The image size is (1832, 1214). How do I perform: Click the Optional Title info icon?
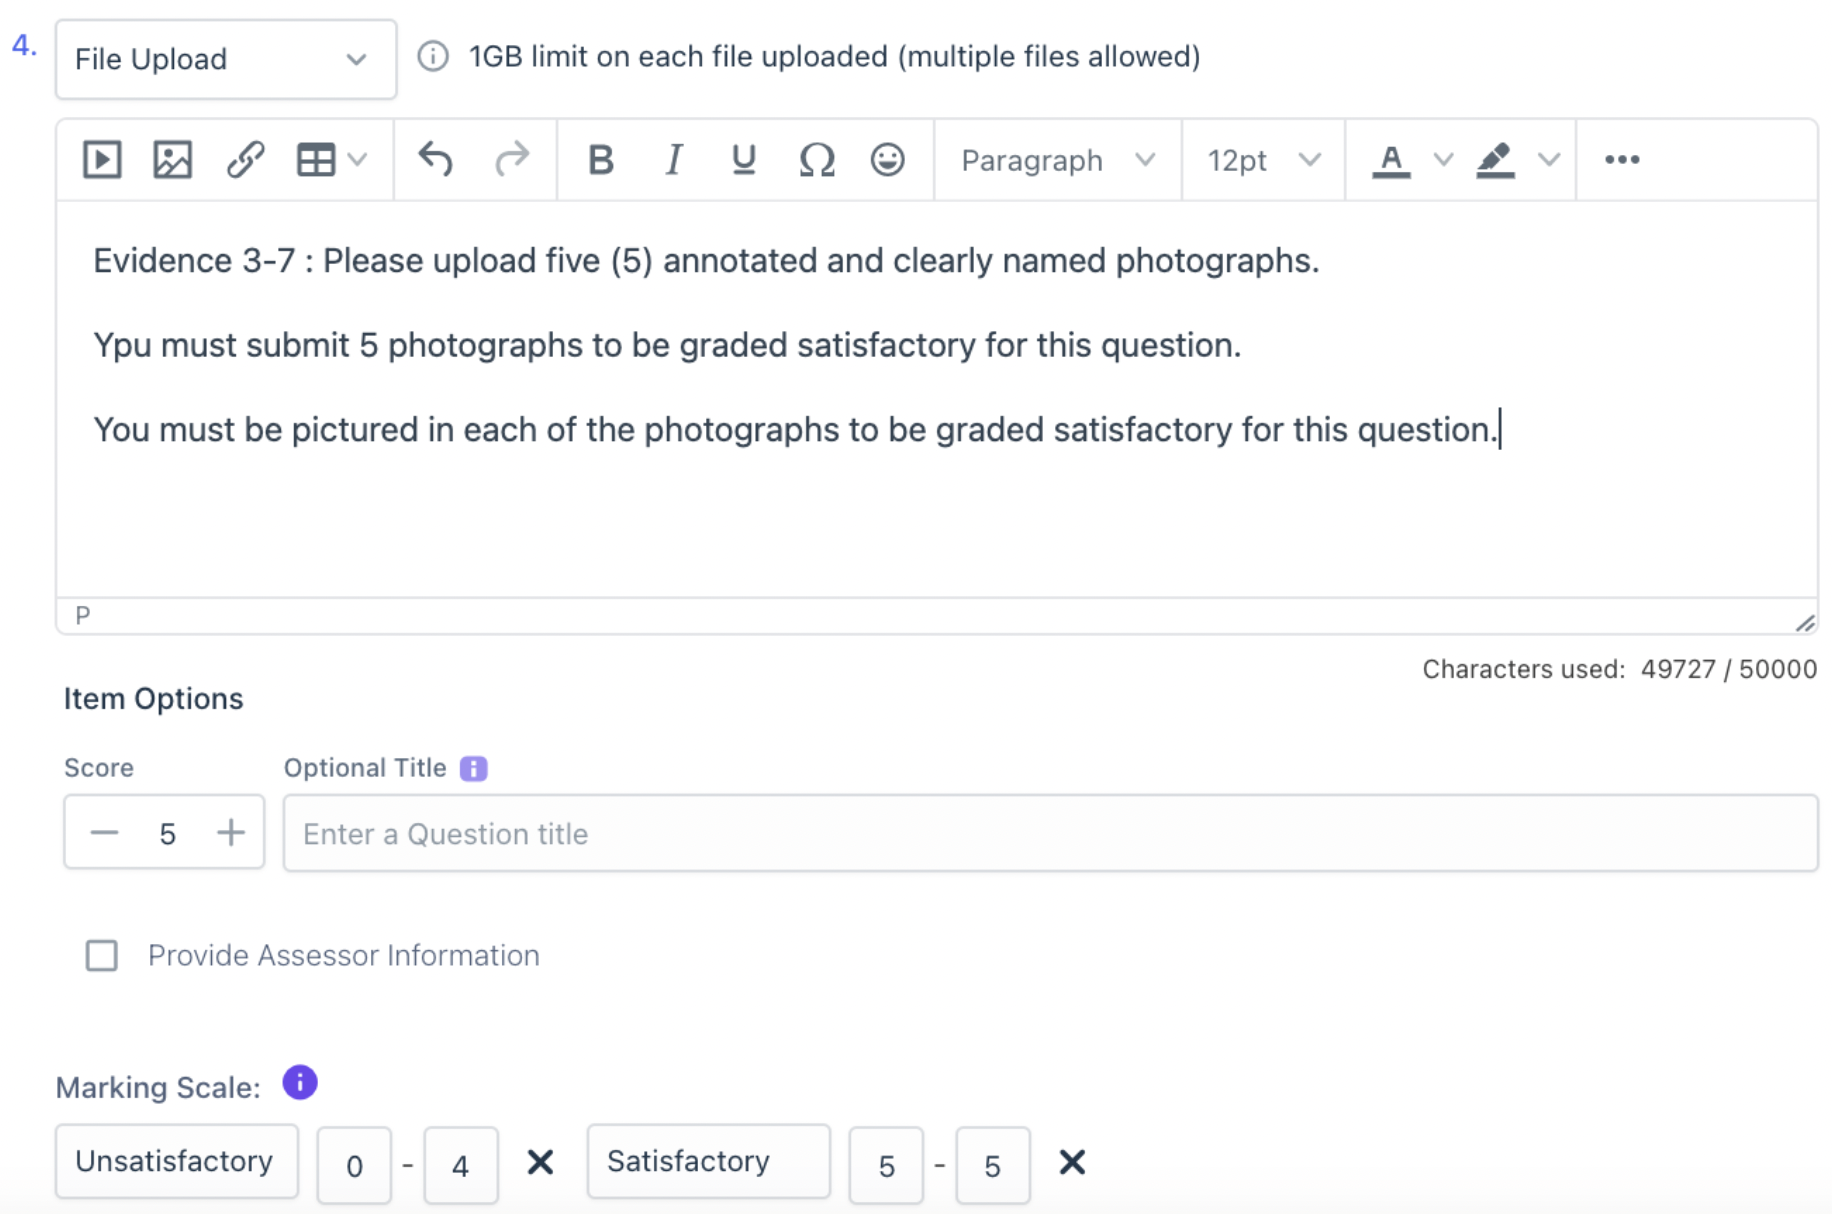click(473, 768)
